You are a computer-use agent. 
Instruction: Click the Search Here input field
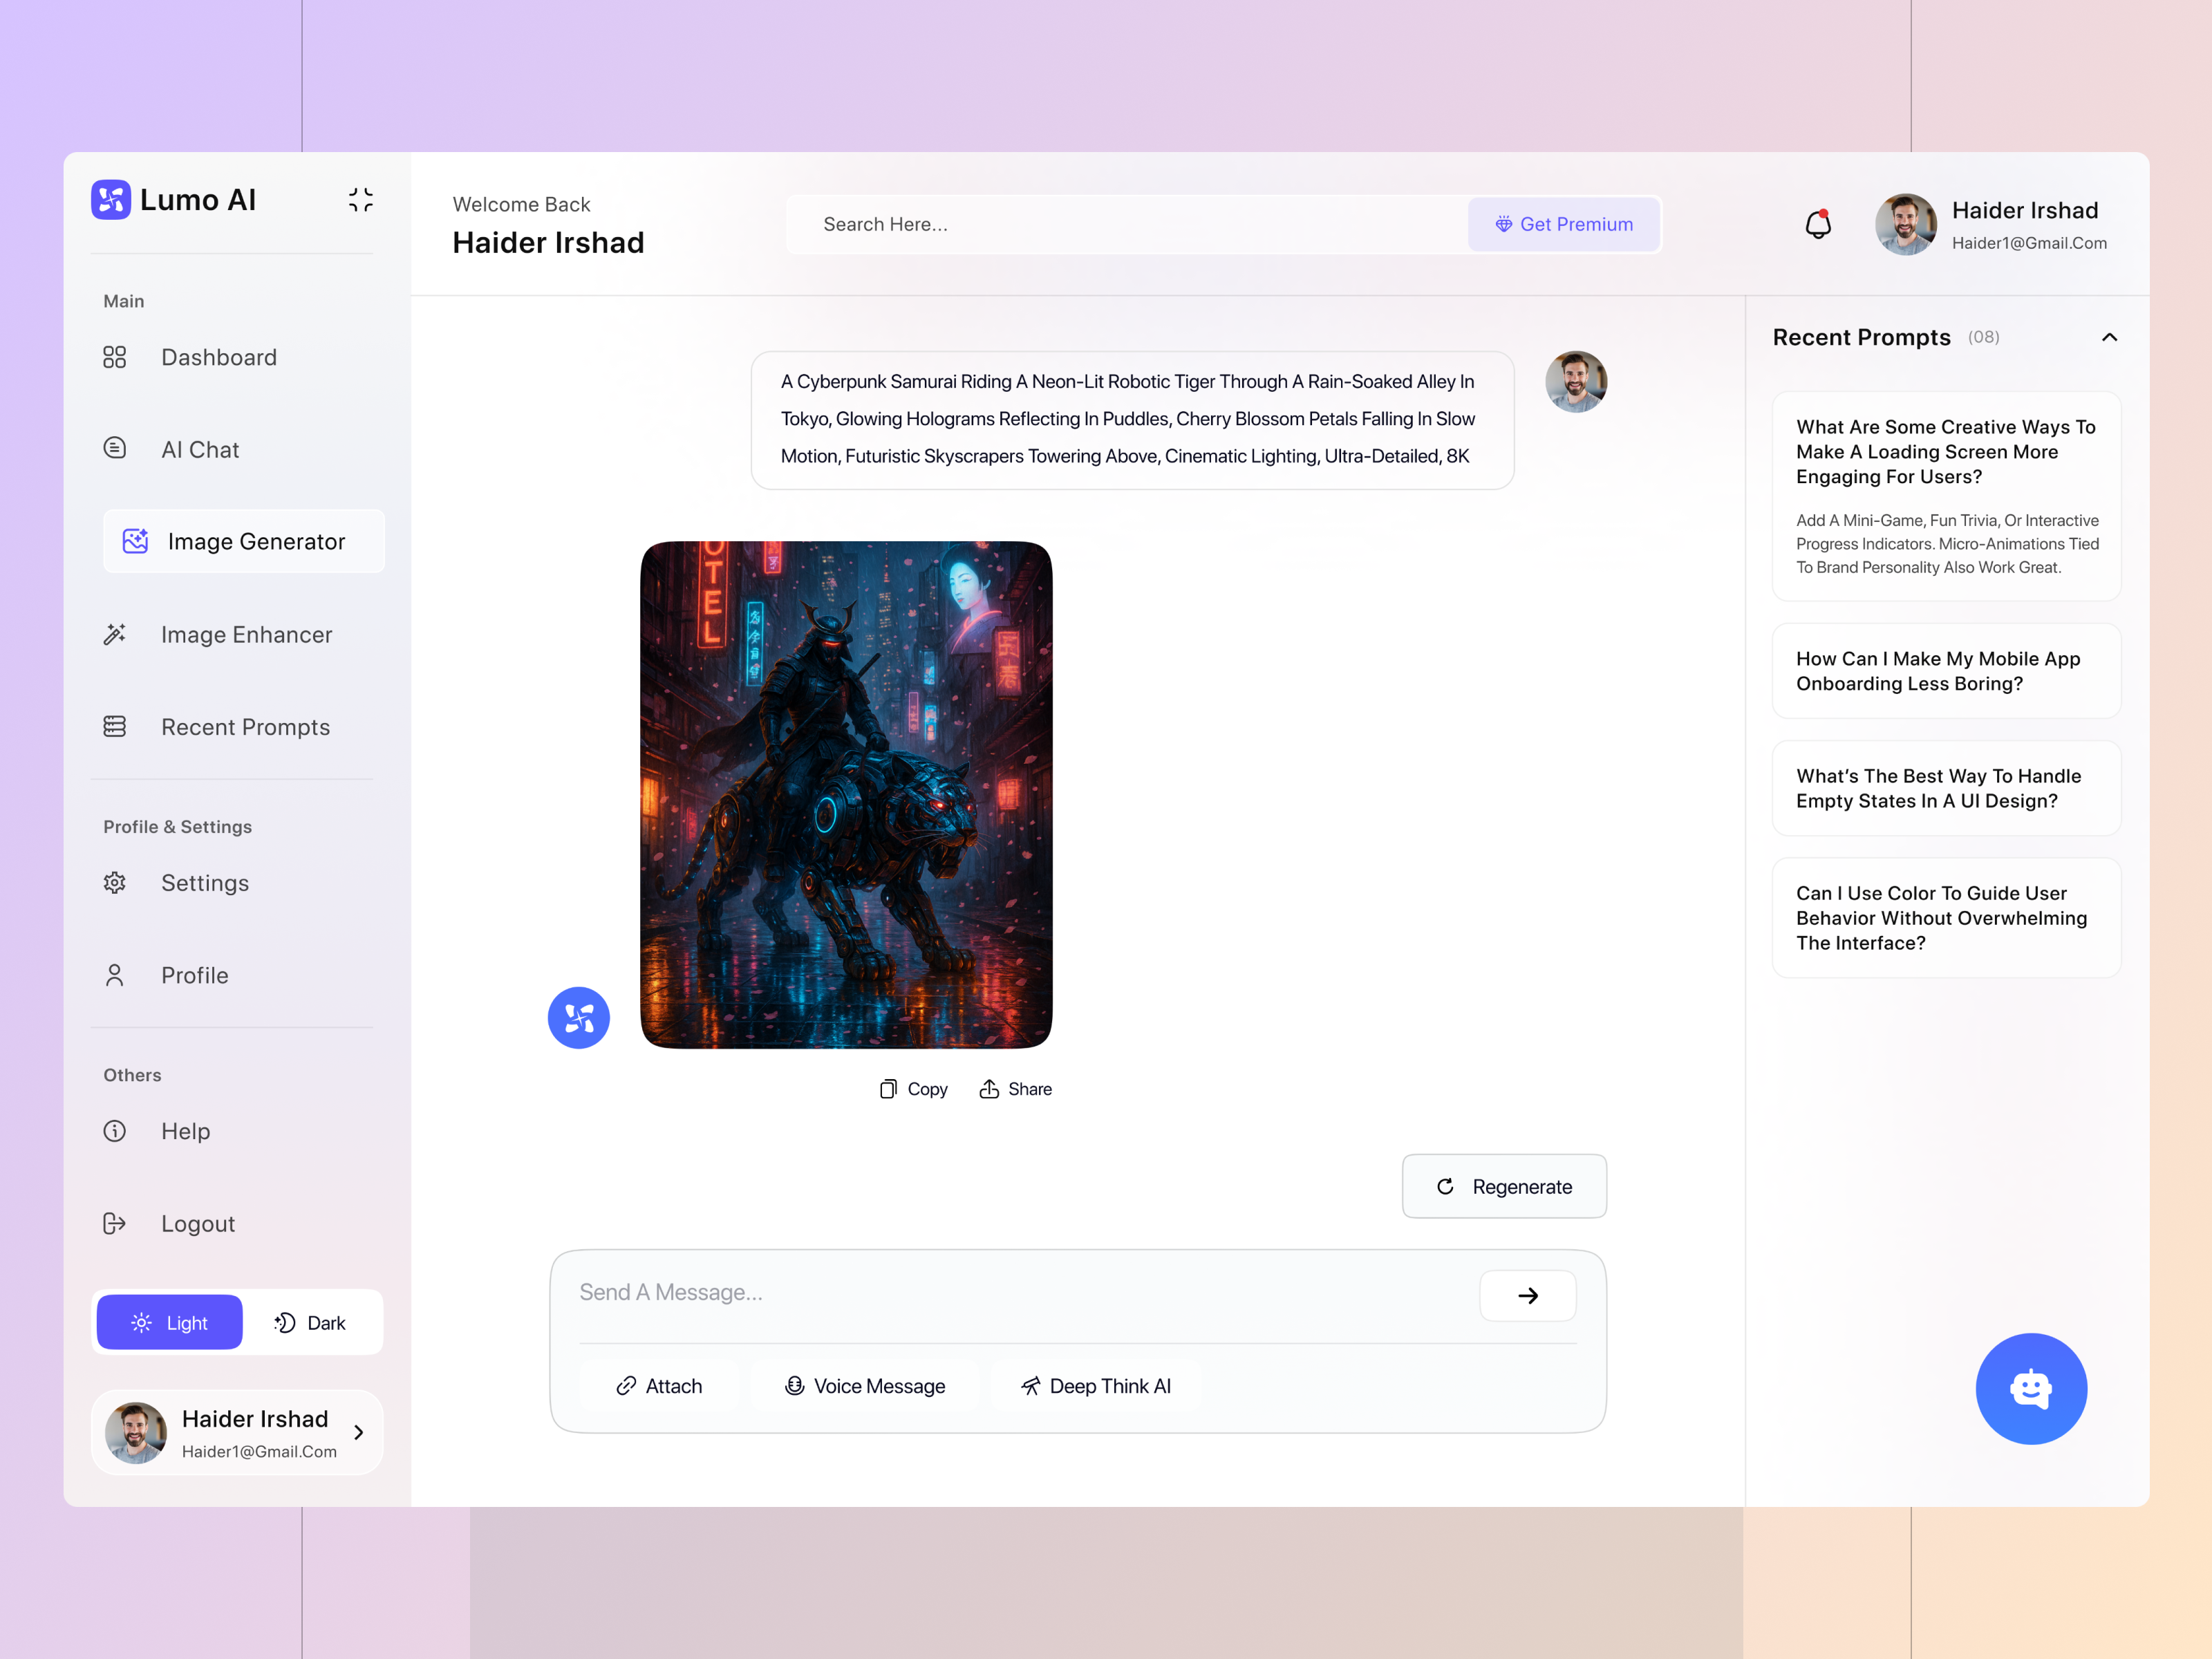click(x=1100, y=224)
